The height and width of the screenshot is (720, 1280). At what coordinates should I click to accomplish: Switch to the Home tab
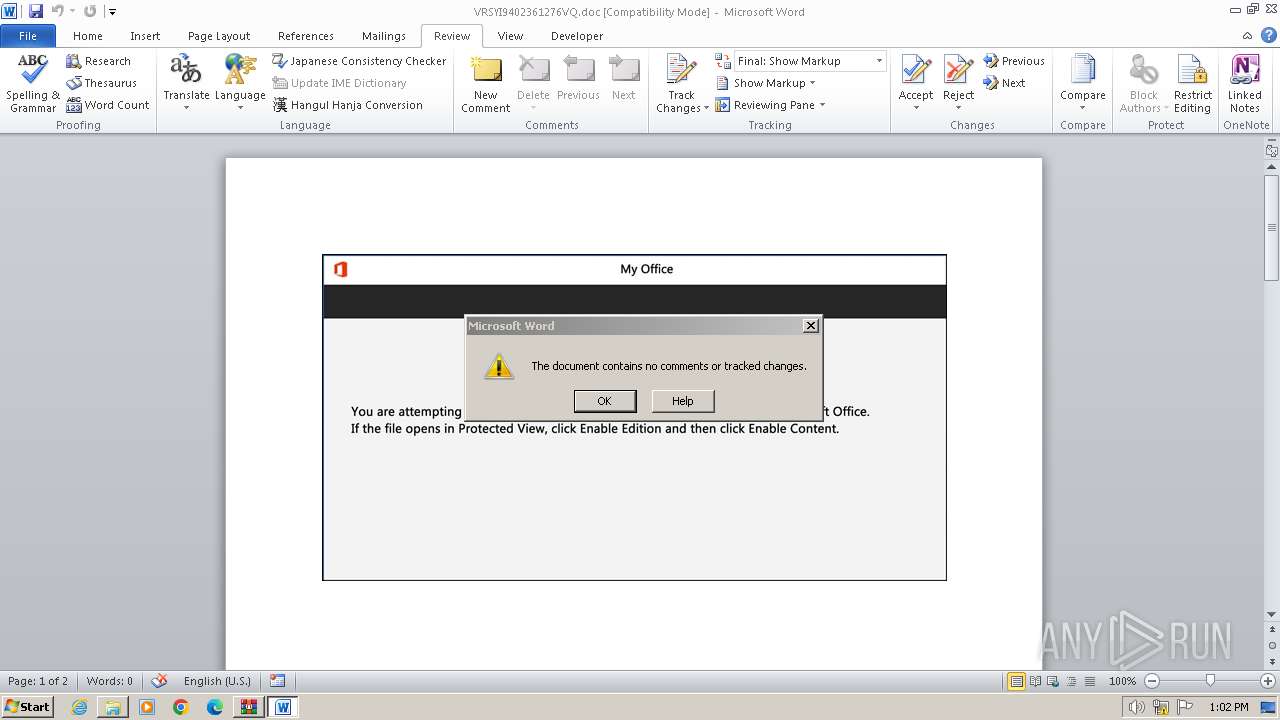pyautogui.click(x=88, y=36)
